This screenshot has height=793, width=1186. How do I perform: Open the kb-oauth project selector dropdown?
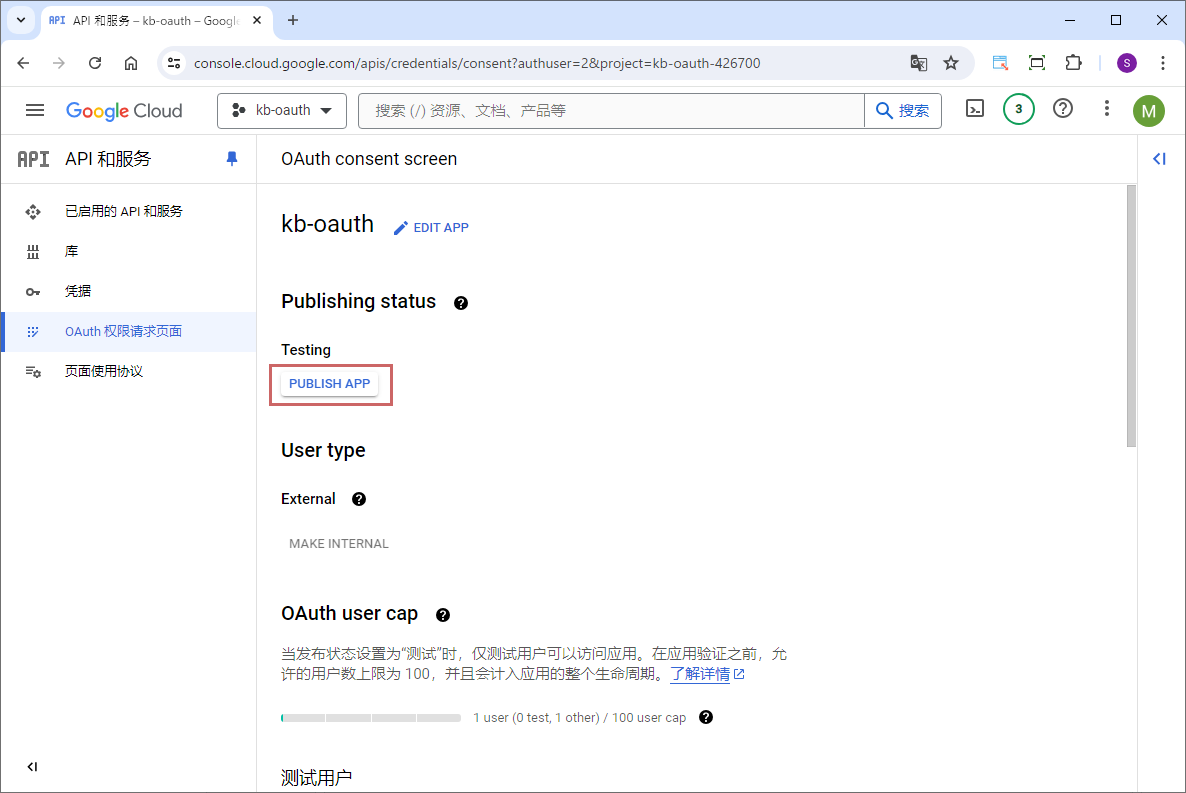tap(282, 111)
